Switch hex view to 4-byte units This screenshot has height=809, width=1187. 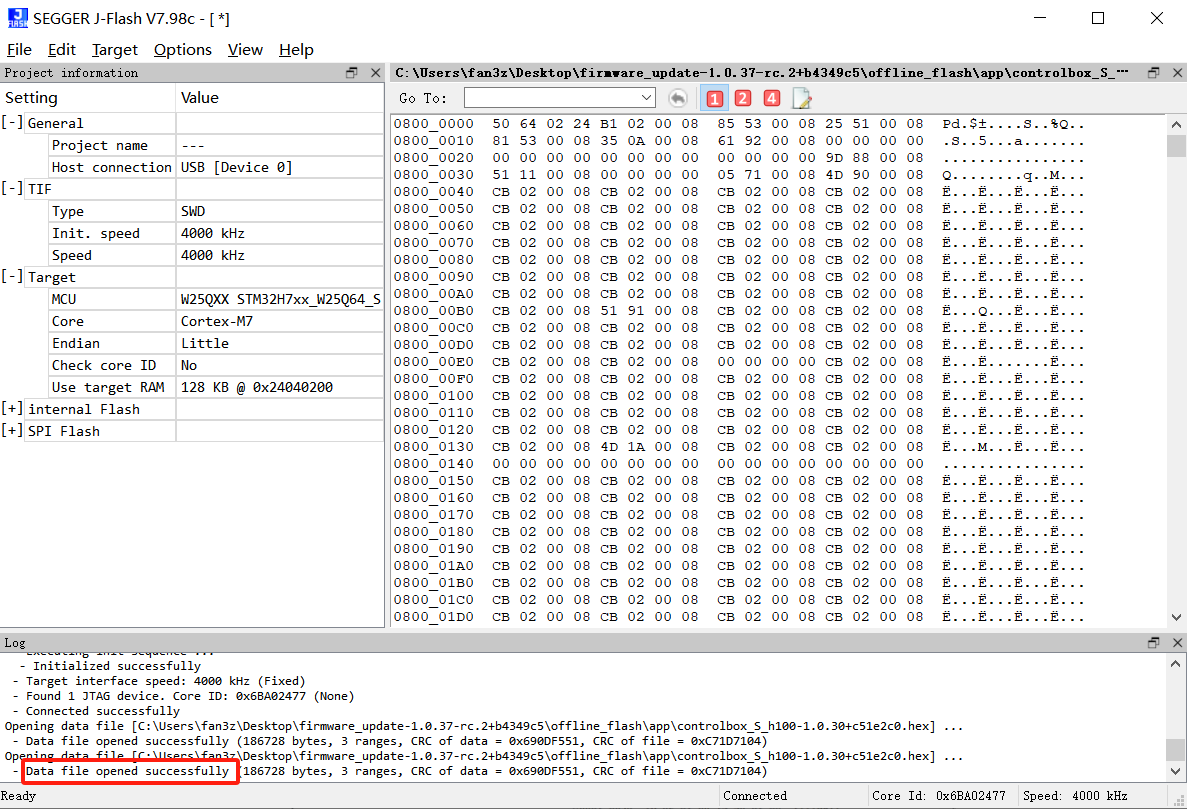[x=771, y=98]
